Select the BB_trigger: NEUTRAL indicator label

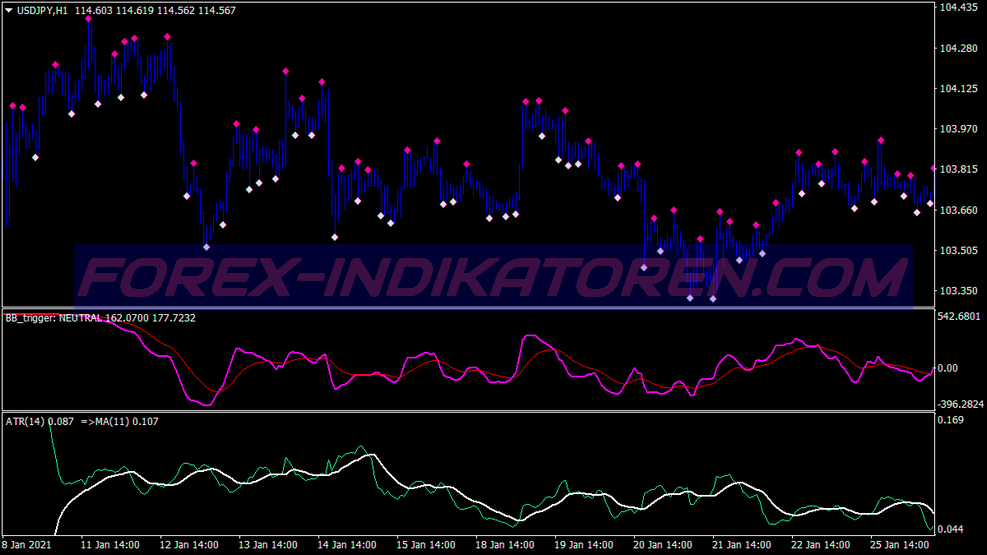54,318
